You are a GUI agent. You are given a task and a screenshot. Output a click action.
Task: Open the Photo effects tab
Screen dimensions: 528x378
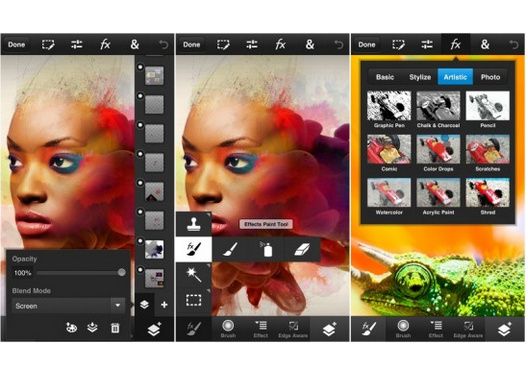click(x=490, y=77)
